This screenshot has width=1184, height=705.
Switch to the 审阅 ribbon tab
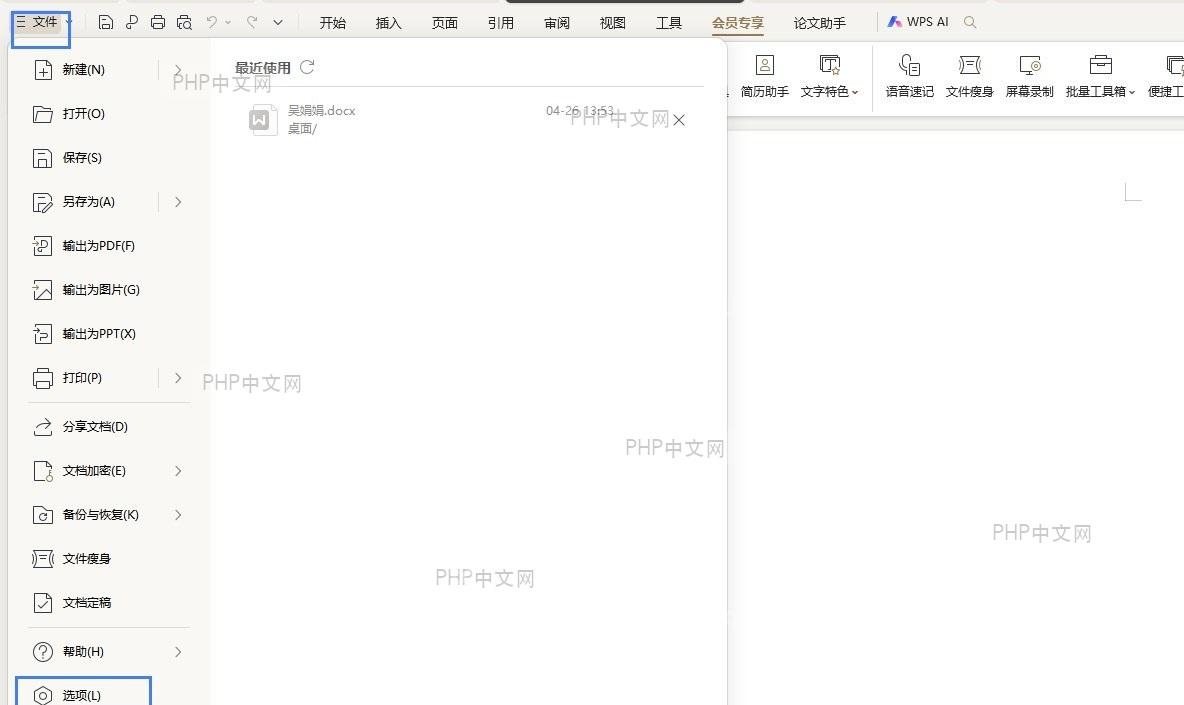(x=557, y=23)
